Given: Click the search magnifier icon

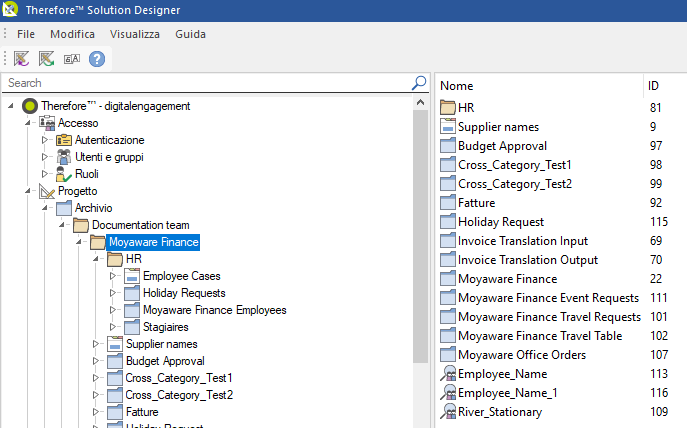Looking at the screenshot, I should pos(419,82).
